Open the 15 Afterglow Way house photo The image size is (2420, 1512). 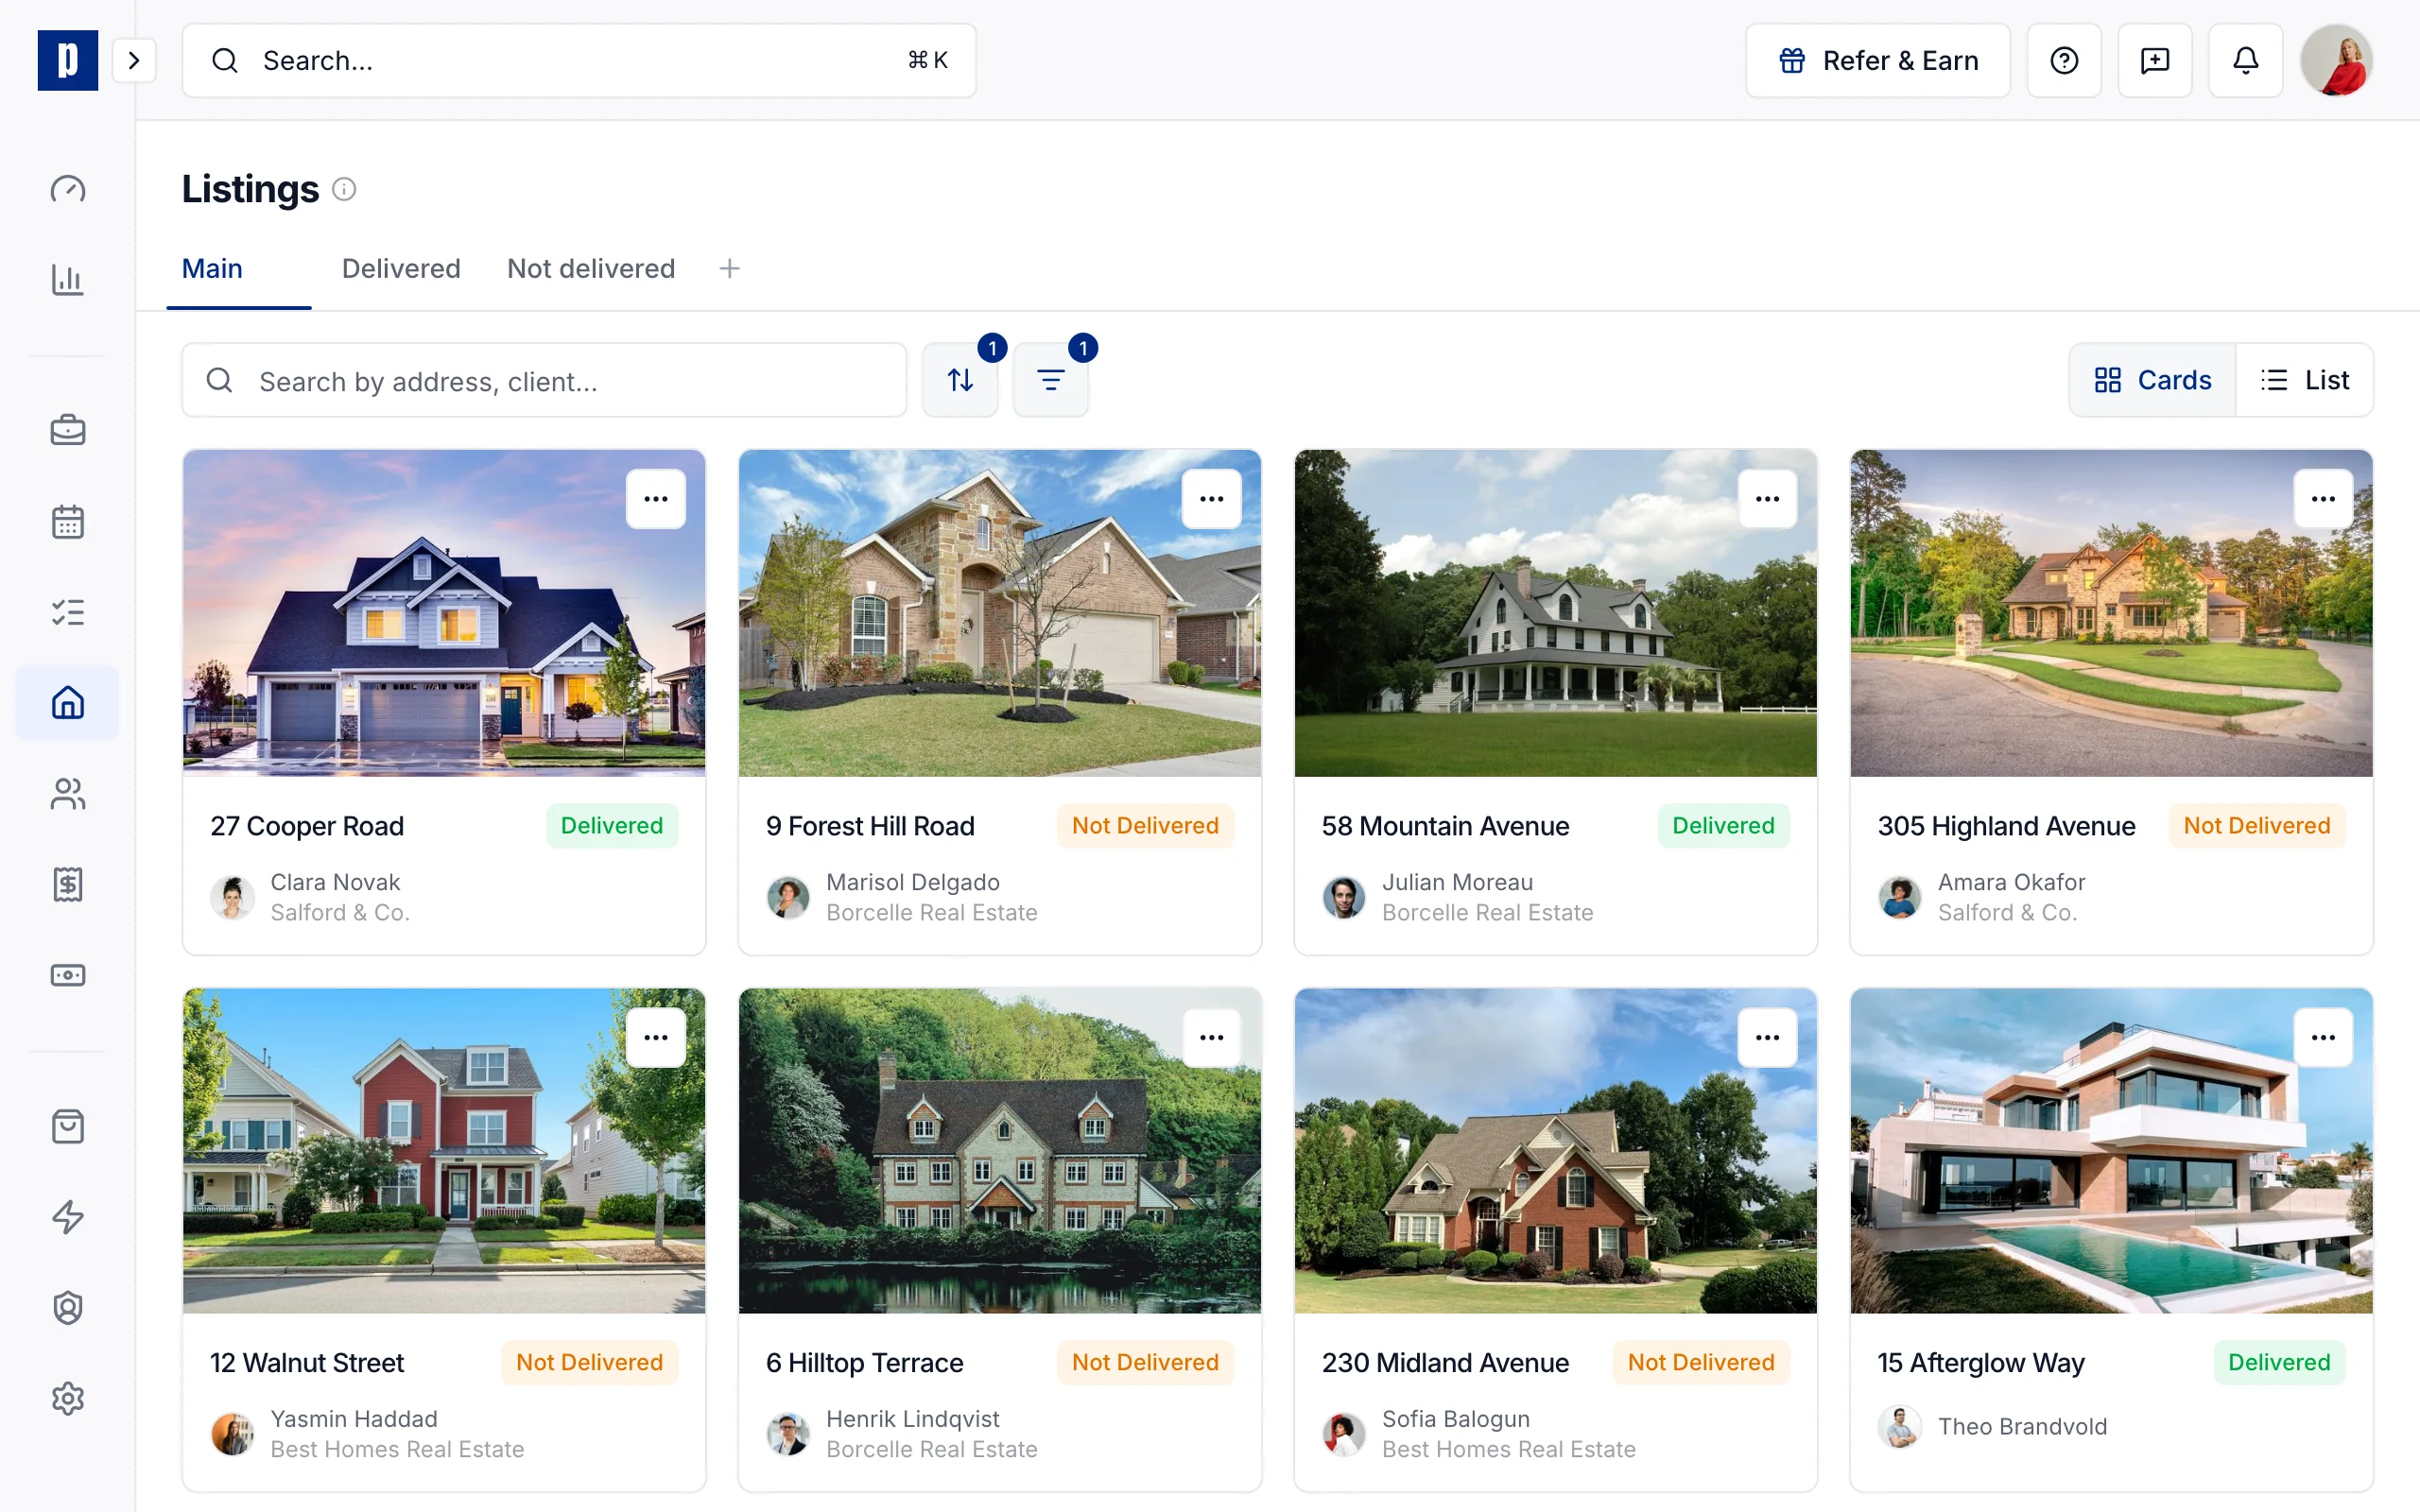pyautogui.click(x=2111, y=1151)
